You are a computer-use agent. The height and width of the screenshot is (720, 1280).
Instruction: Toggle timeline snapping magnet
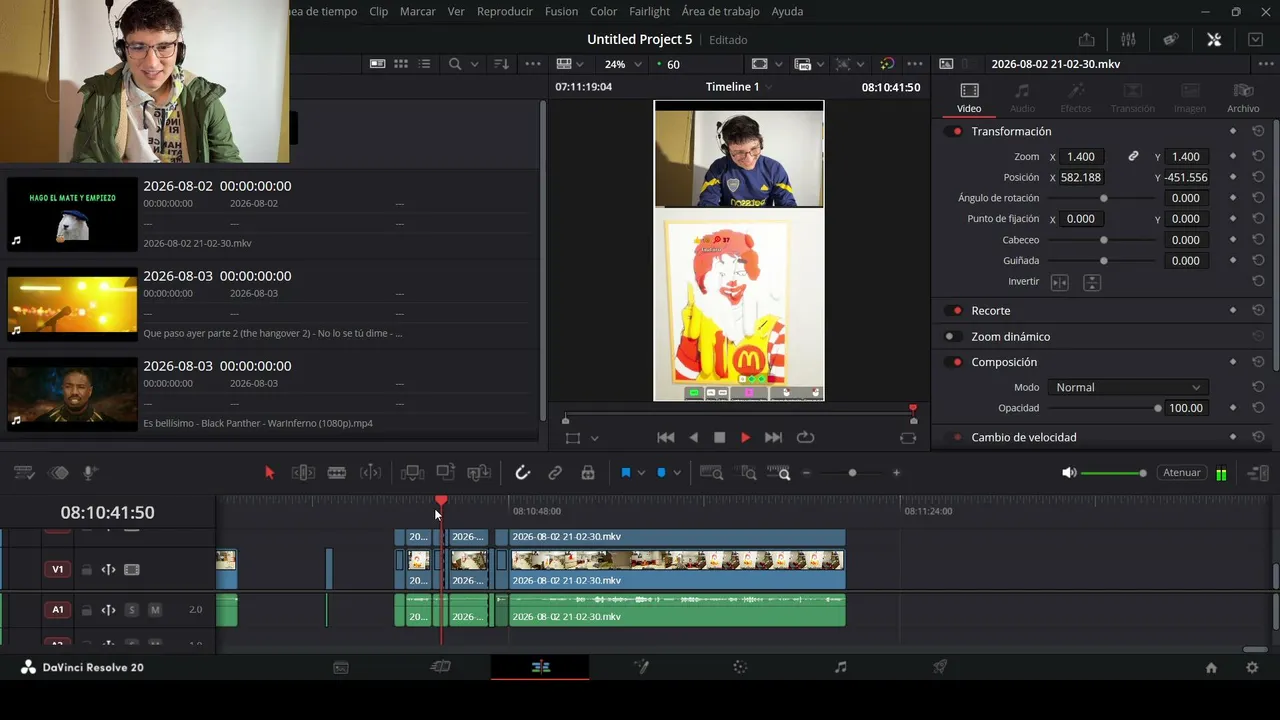click(x=522, y=473)
